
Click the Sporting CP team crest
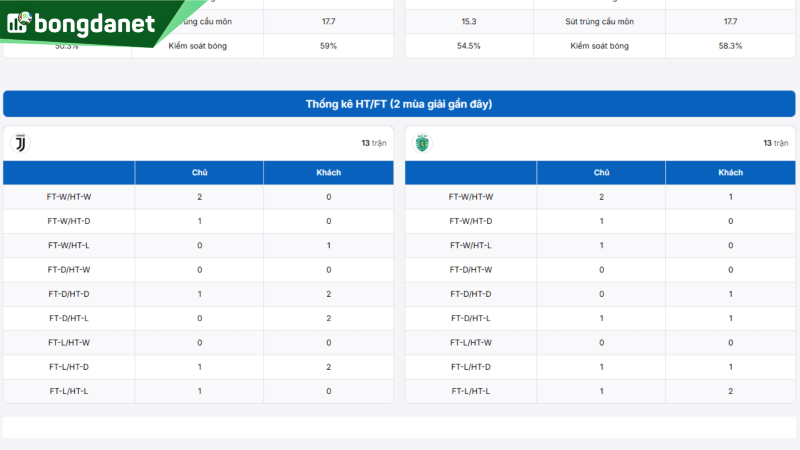pos(422,143)
